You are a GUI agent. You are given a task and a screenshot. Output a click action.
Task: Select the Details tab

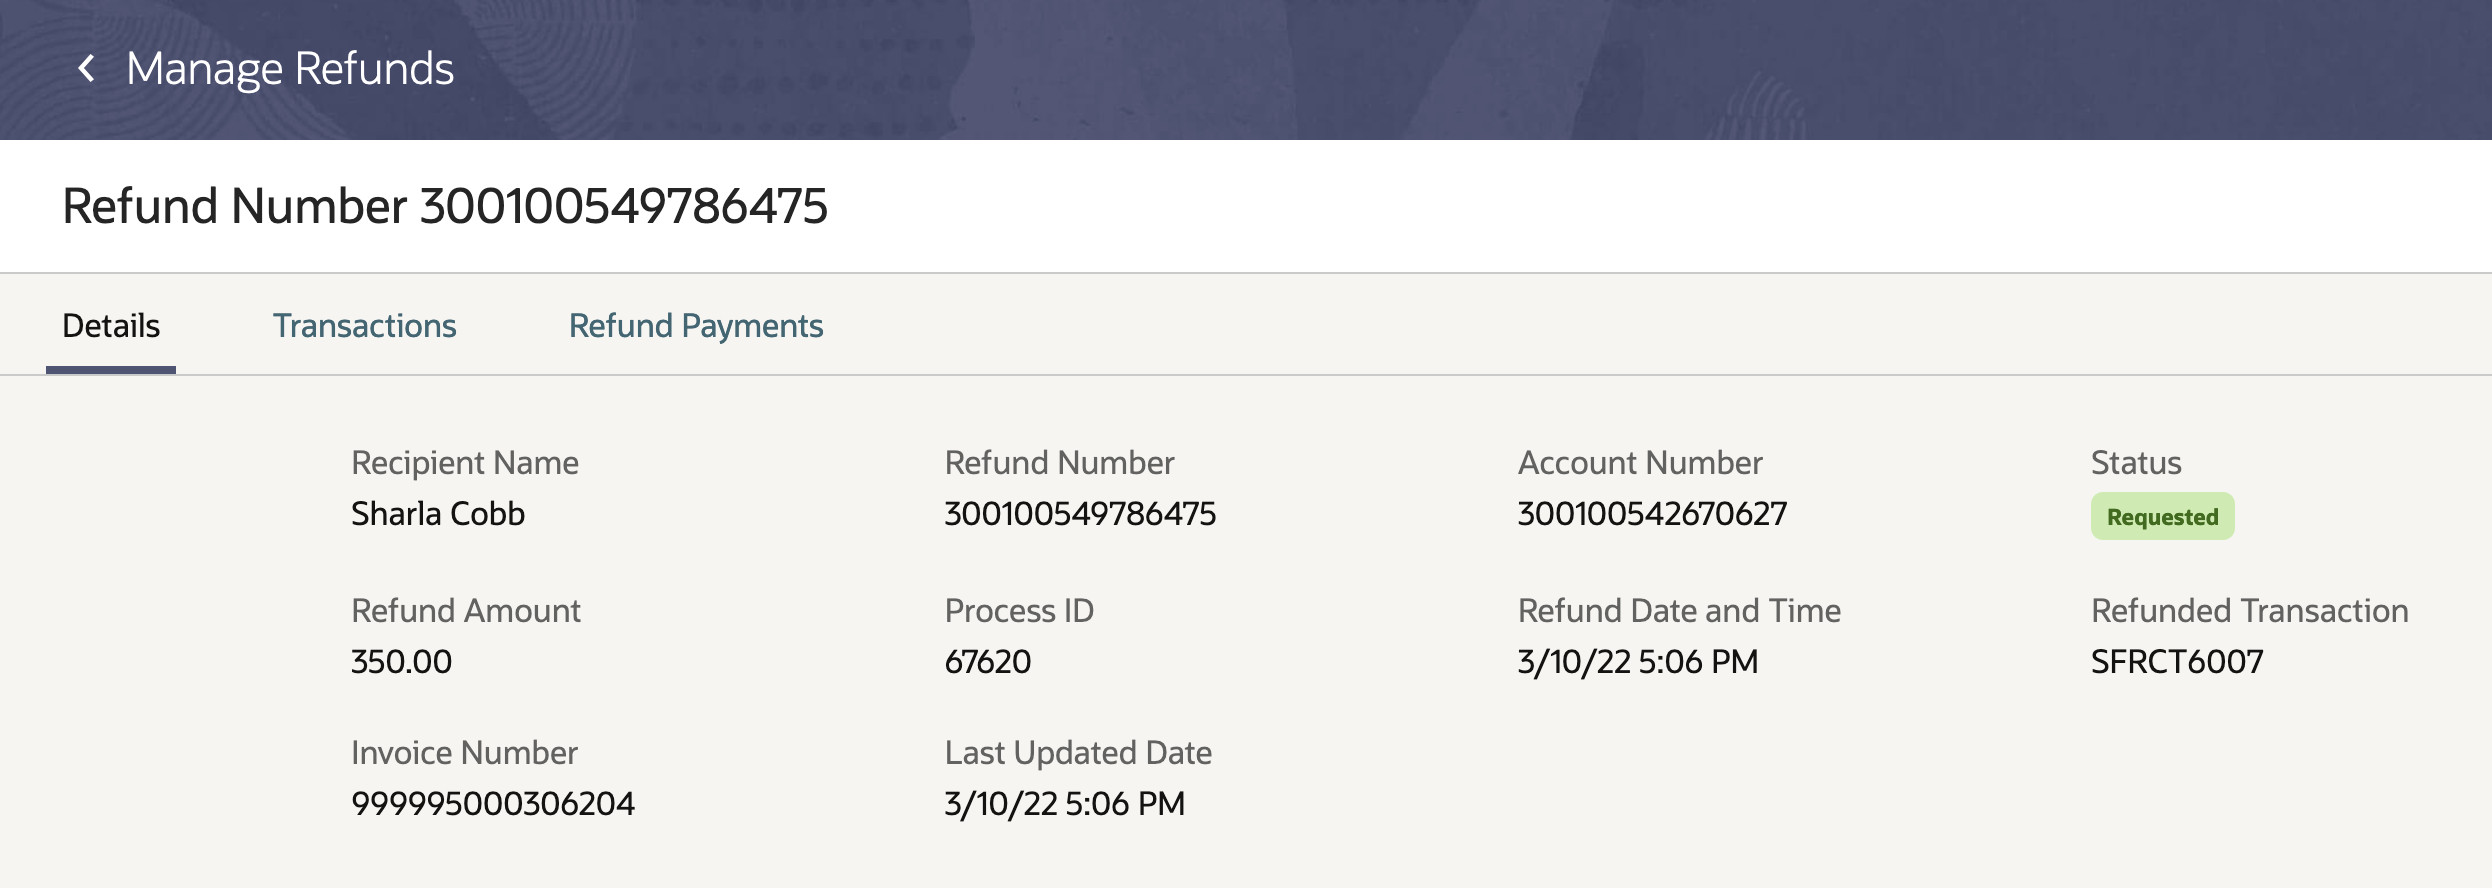coord(111,326)
